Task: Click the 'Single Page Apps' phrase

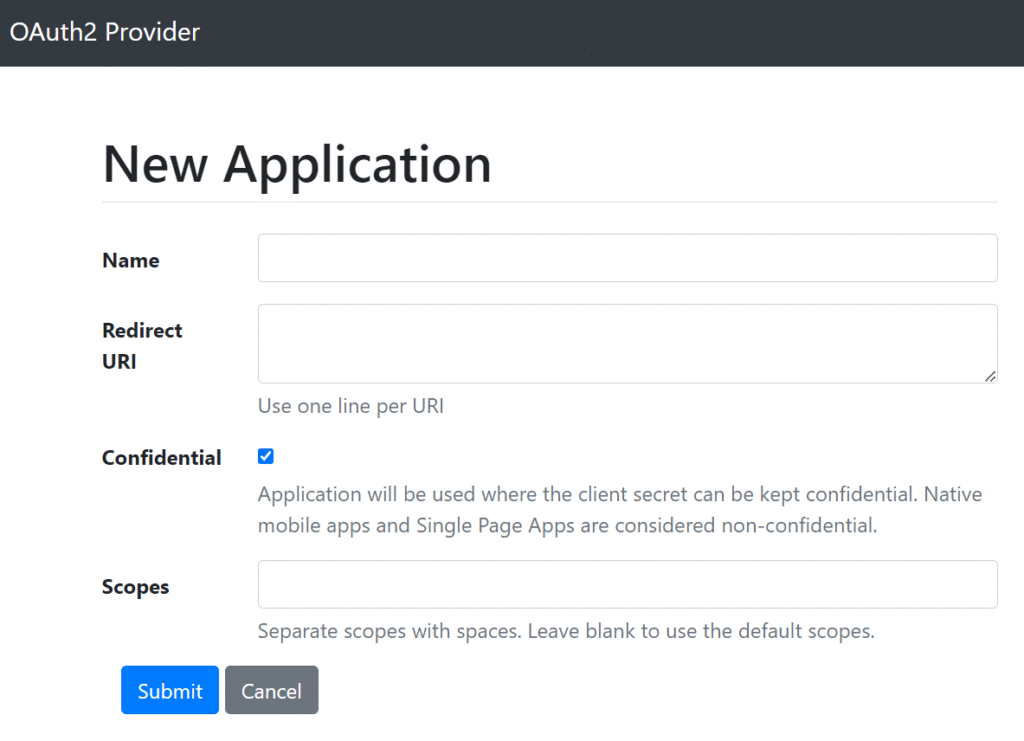Action: coord(495,525)
